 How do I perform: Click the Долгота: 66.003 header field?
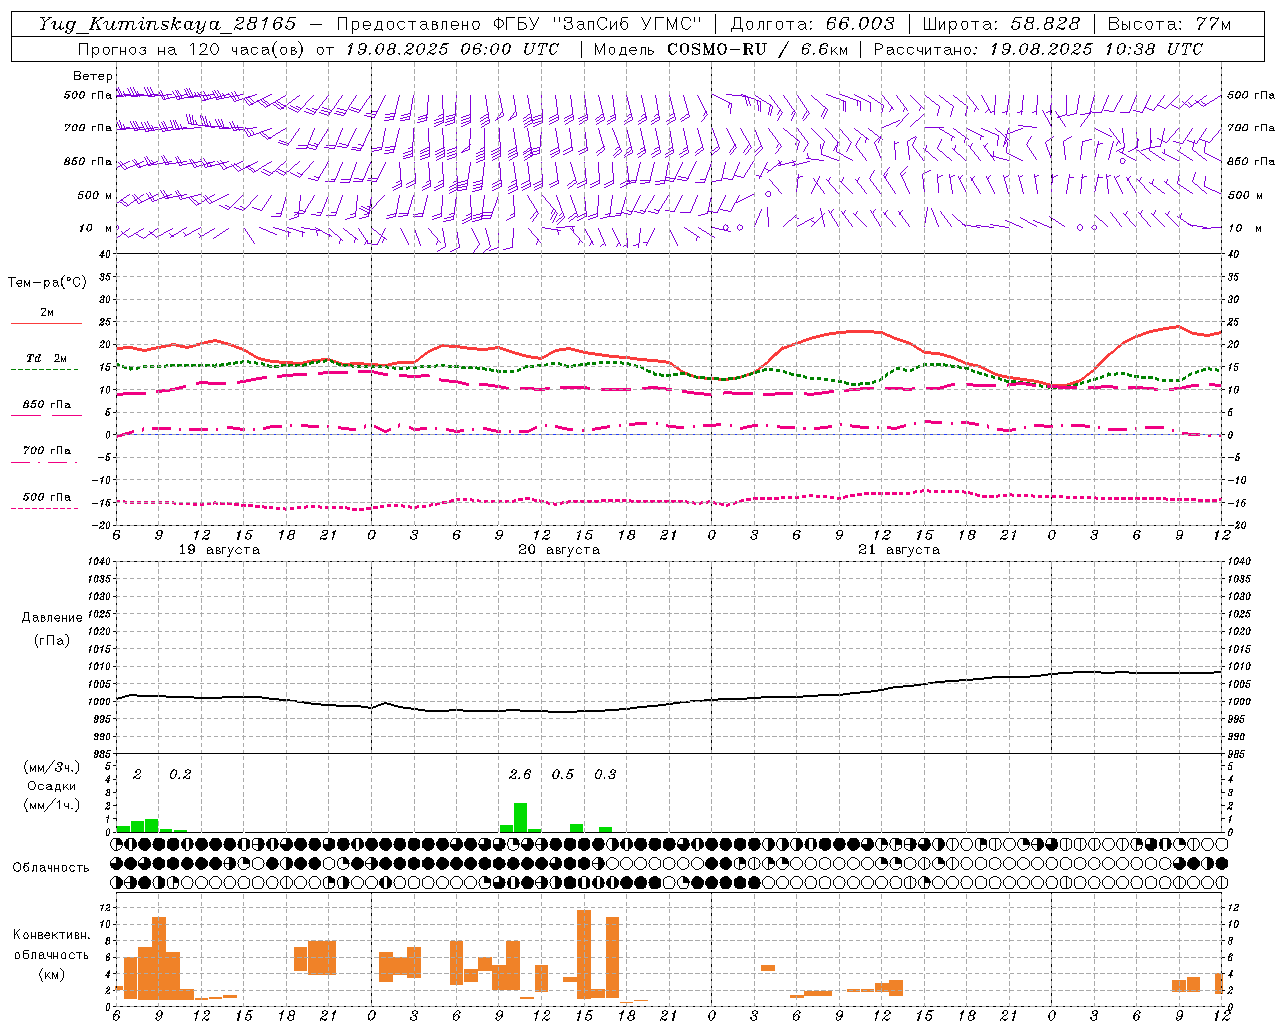pos(812,24)
